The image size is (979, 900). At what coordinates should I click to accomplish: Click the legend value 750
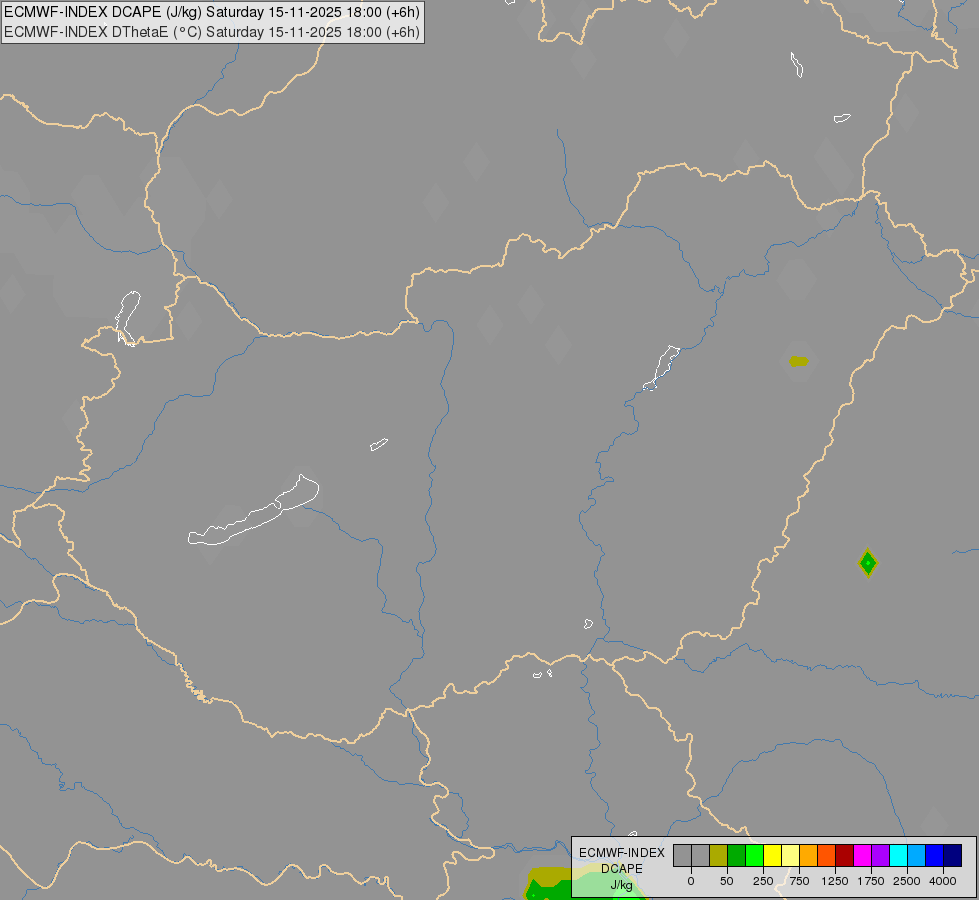coord(799,881)
